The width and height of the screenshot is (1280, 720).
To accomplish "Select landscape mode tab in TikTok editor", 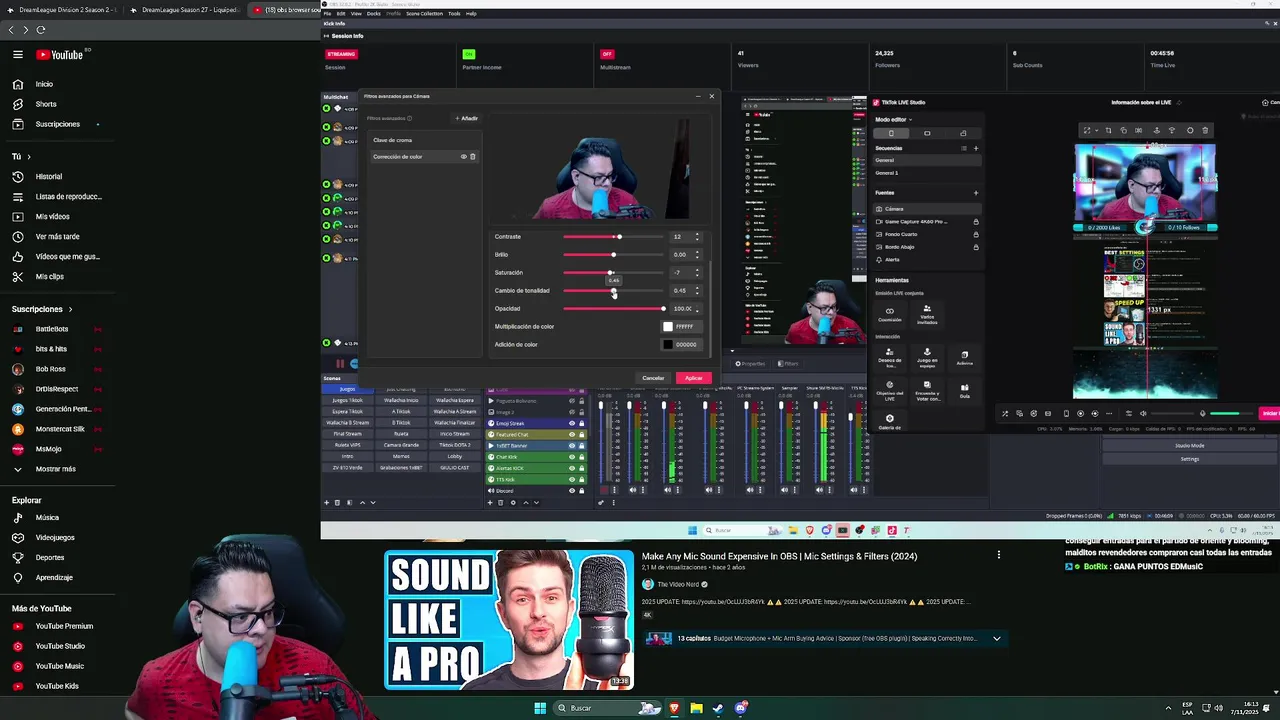I will (x=927, y=133).
